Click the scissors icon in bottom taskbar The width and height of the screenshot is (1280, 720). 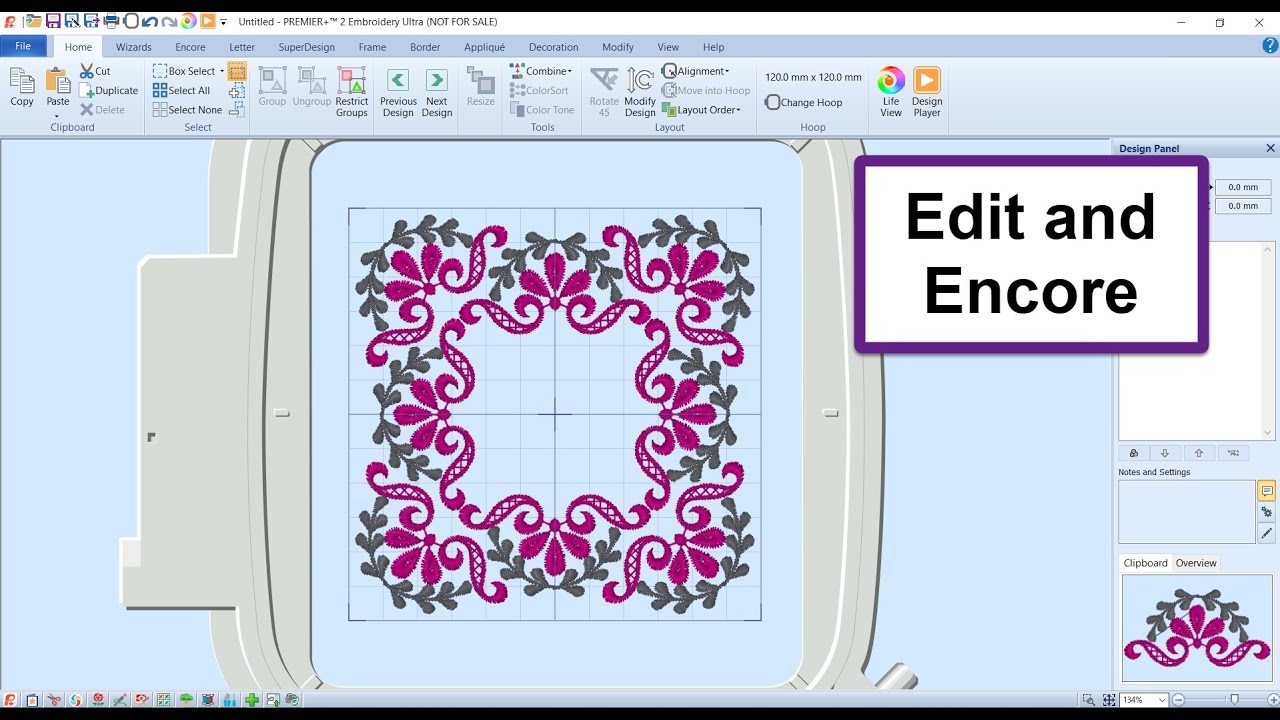point(54,700)
